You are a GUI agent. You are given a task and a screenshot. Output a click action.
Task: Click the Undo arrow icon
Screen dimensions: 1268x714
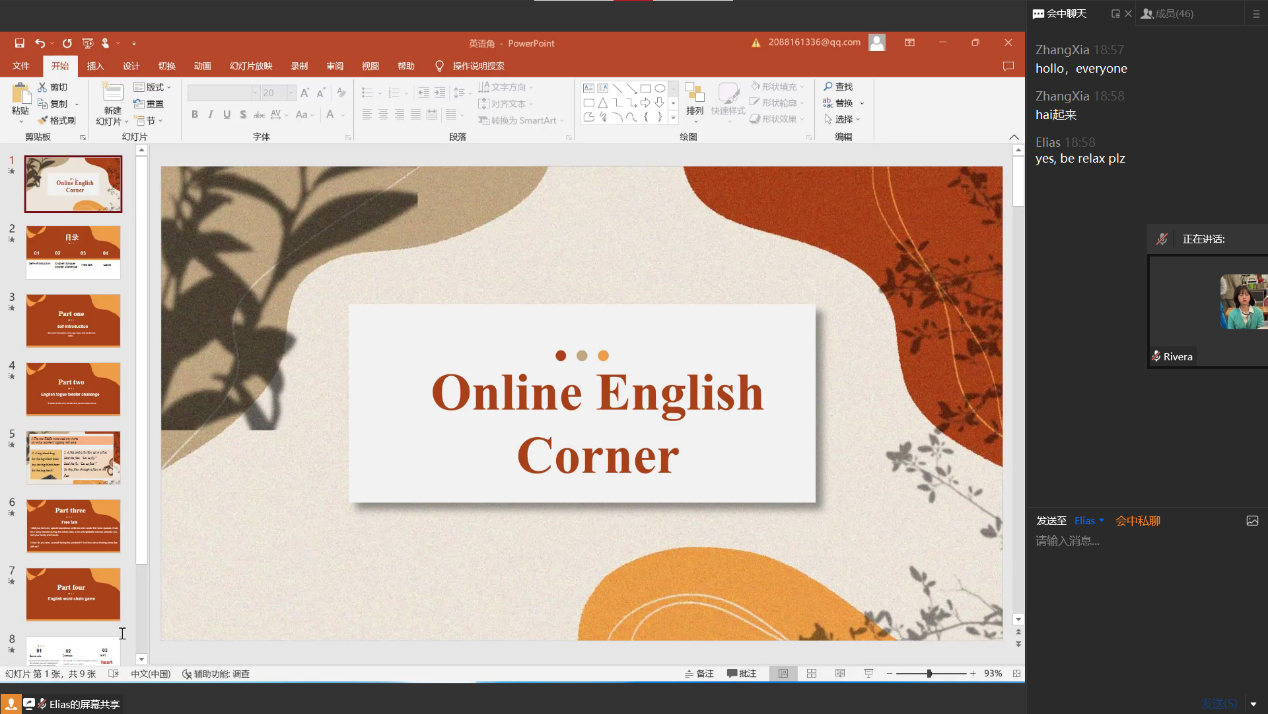pyautogui.click(x=40, y=43)
